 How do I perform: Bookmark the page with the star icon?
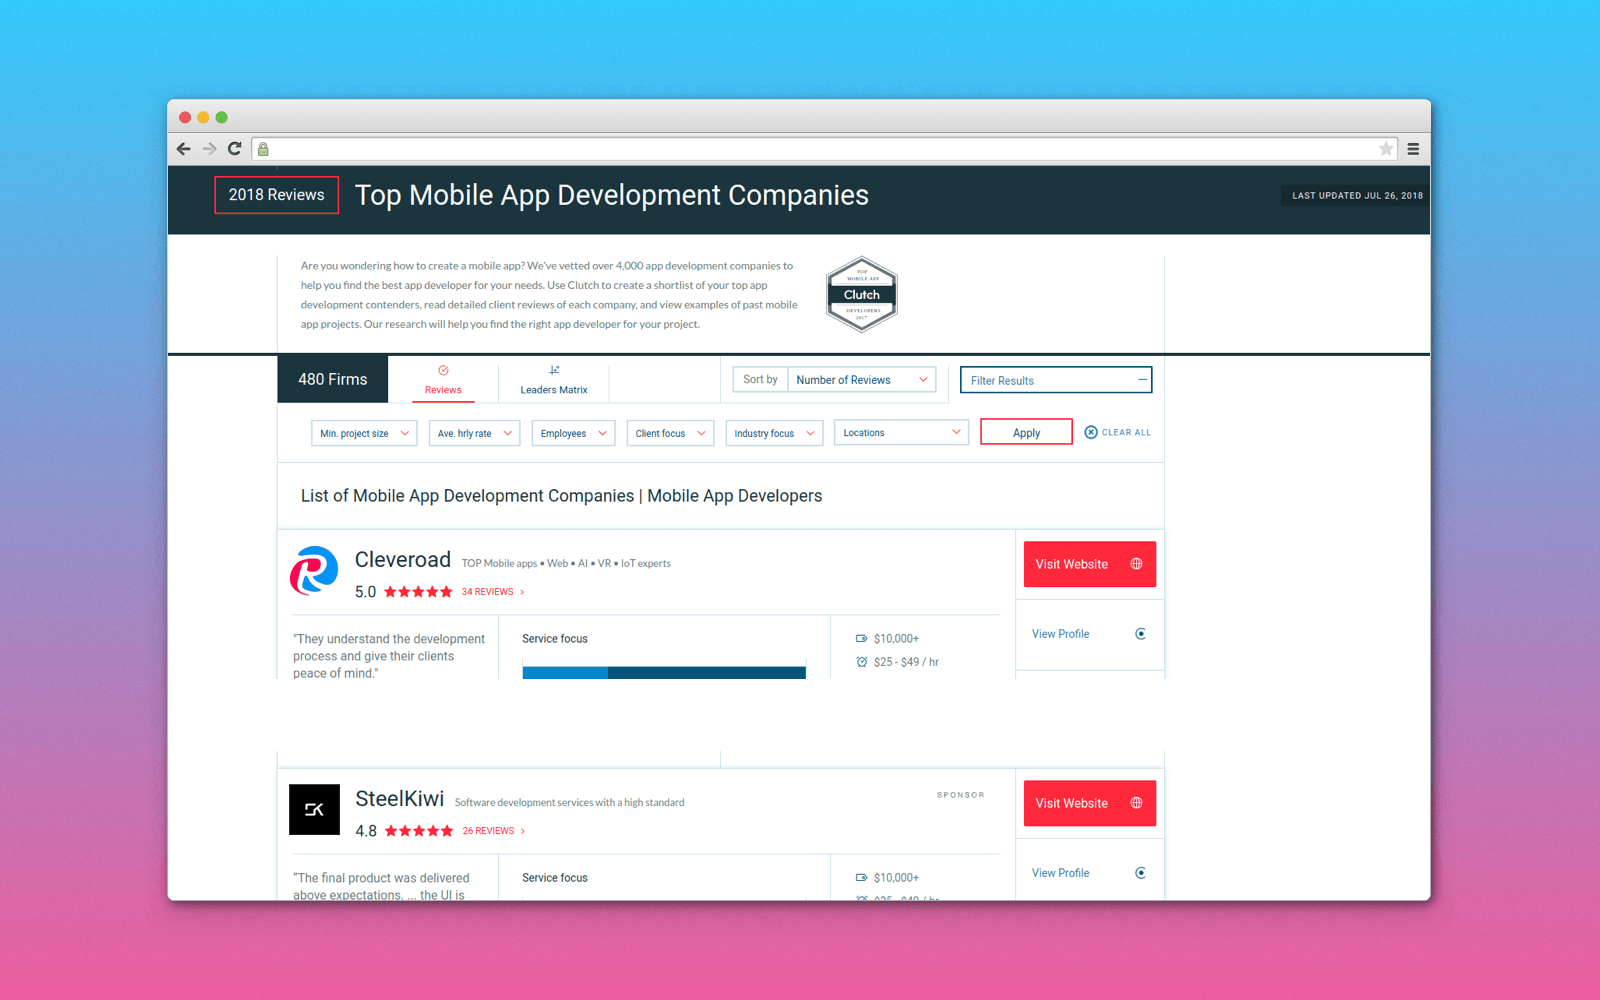tap(1386, 149)
